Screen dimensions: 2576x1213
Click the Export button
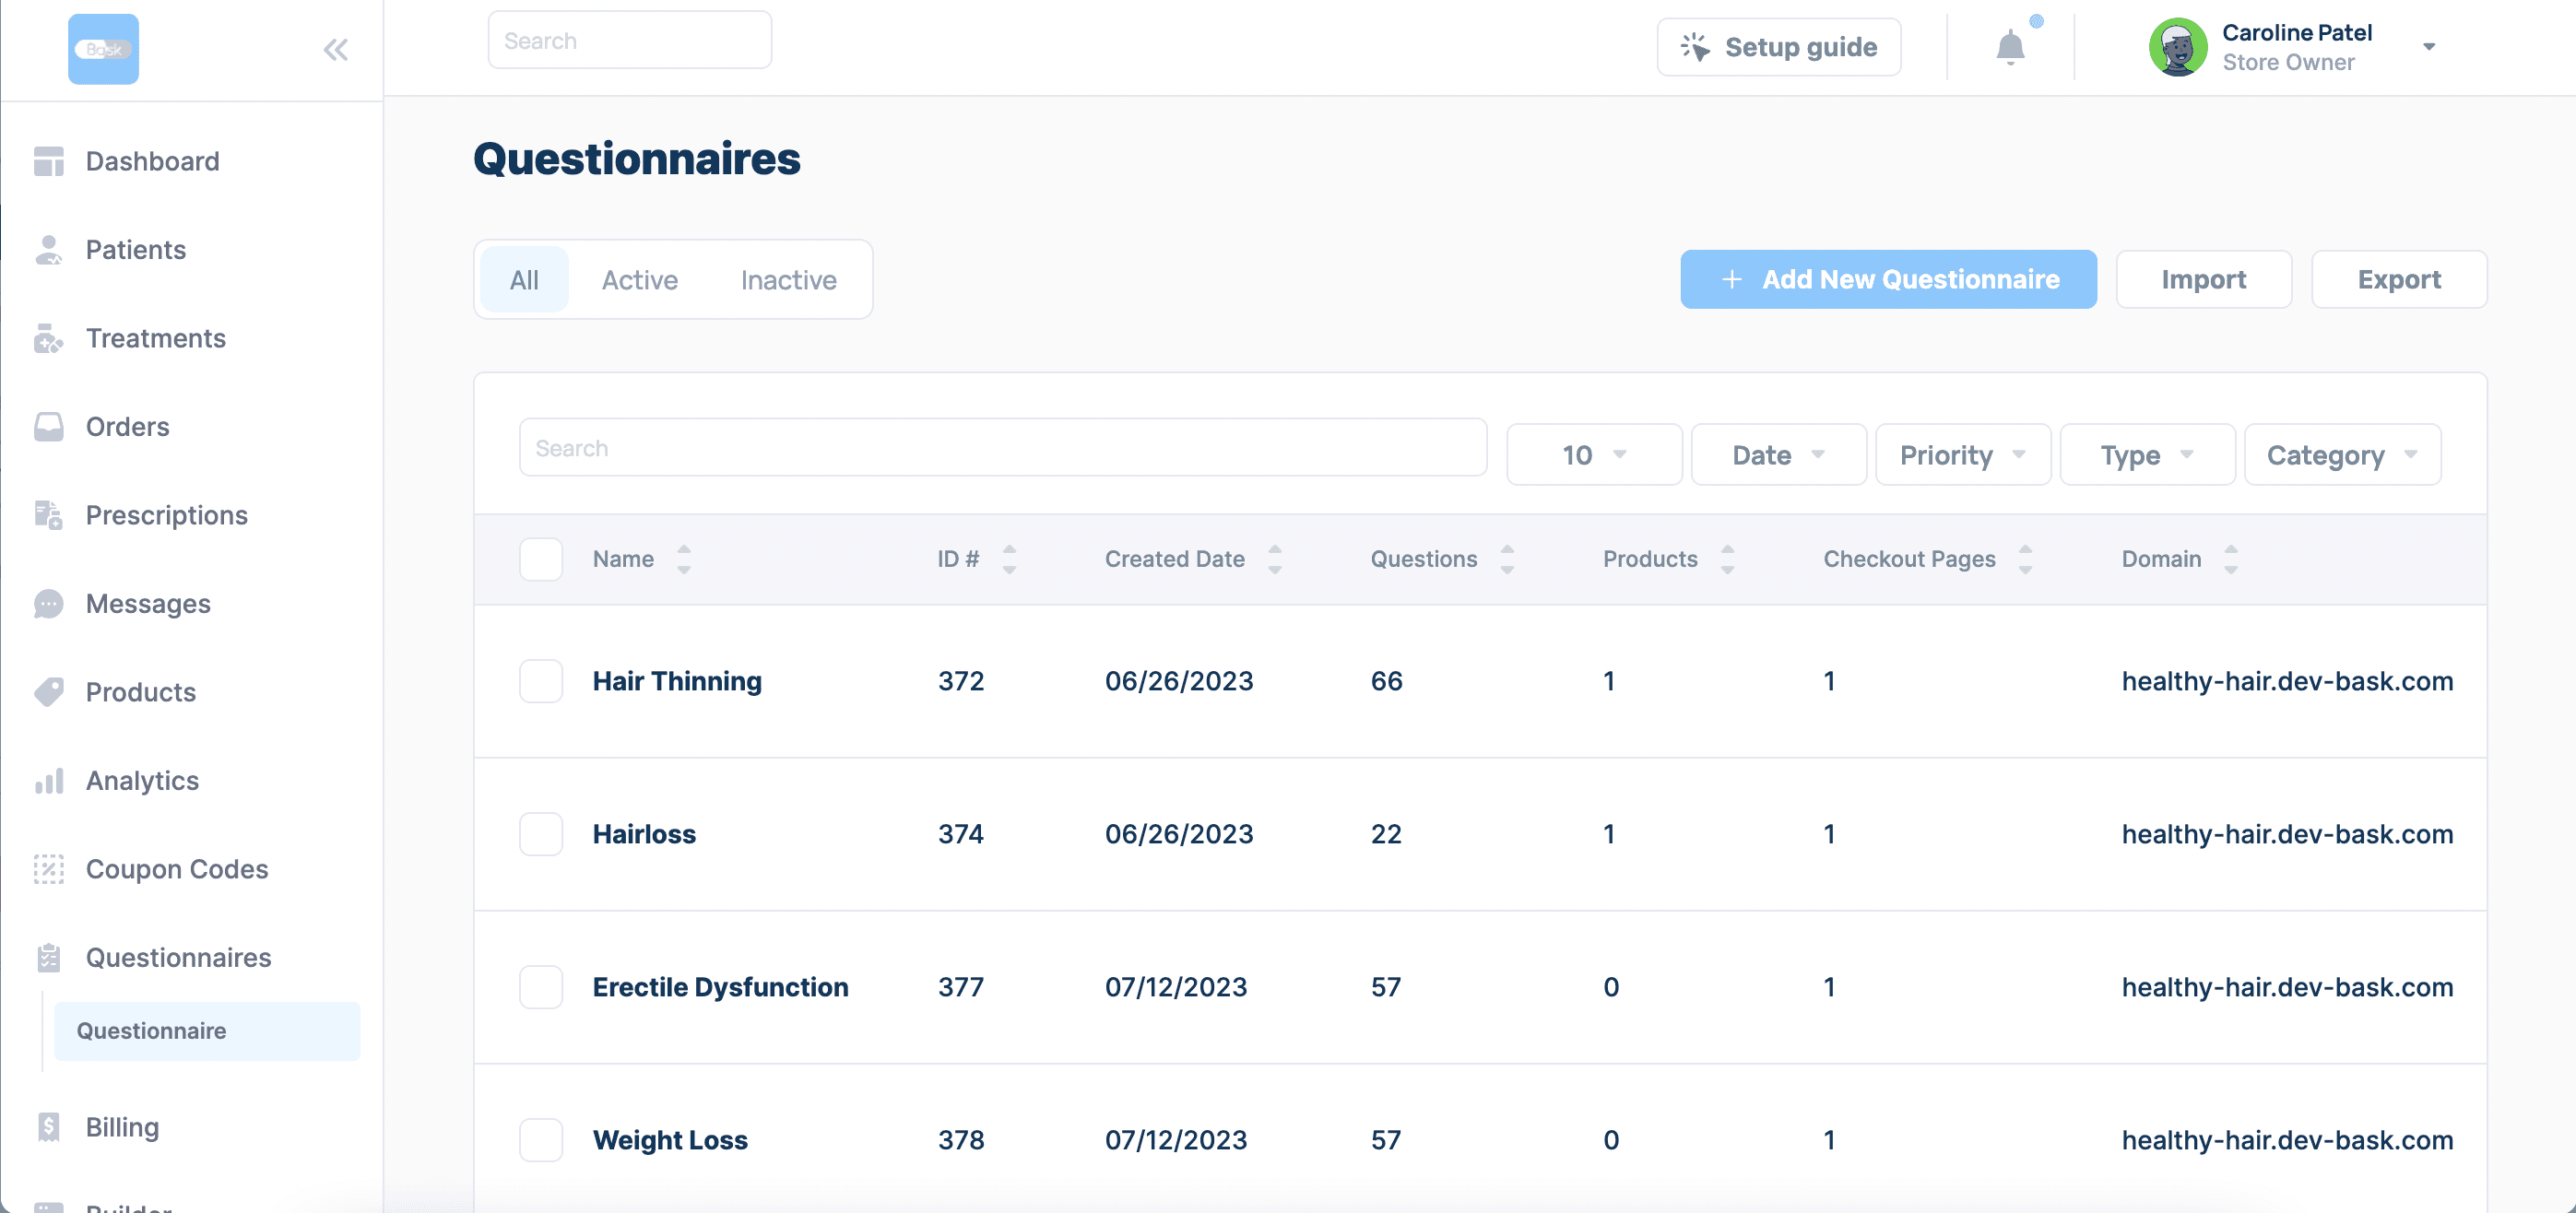[x=2398, y=279]
